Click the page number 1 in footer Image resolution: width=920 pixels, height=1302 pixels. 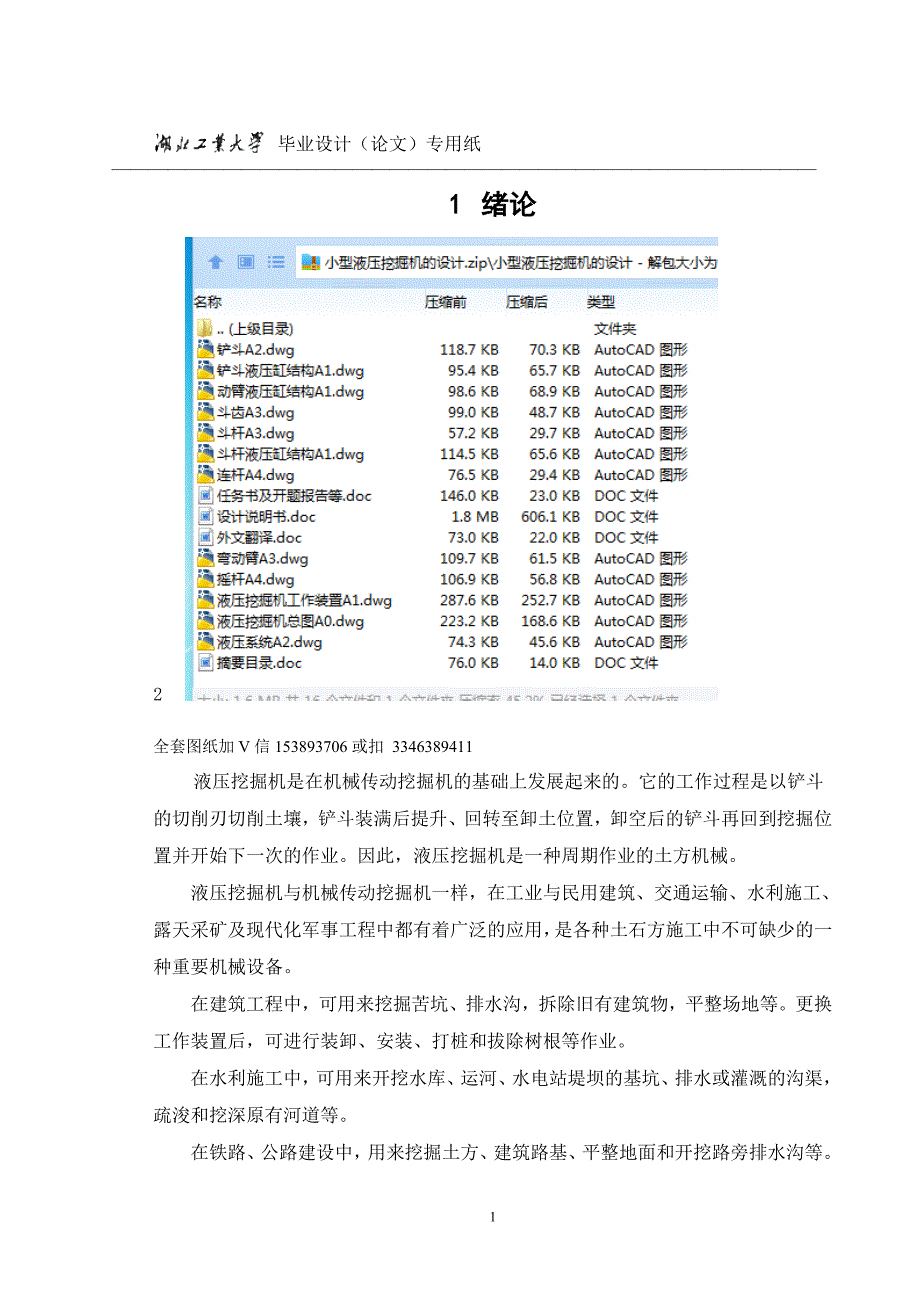[x=492, y=1217]
